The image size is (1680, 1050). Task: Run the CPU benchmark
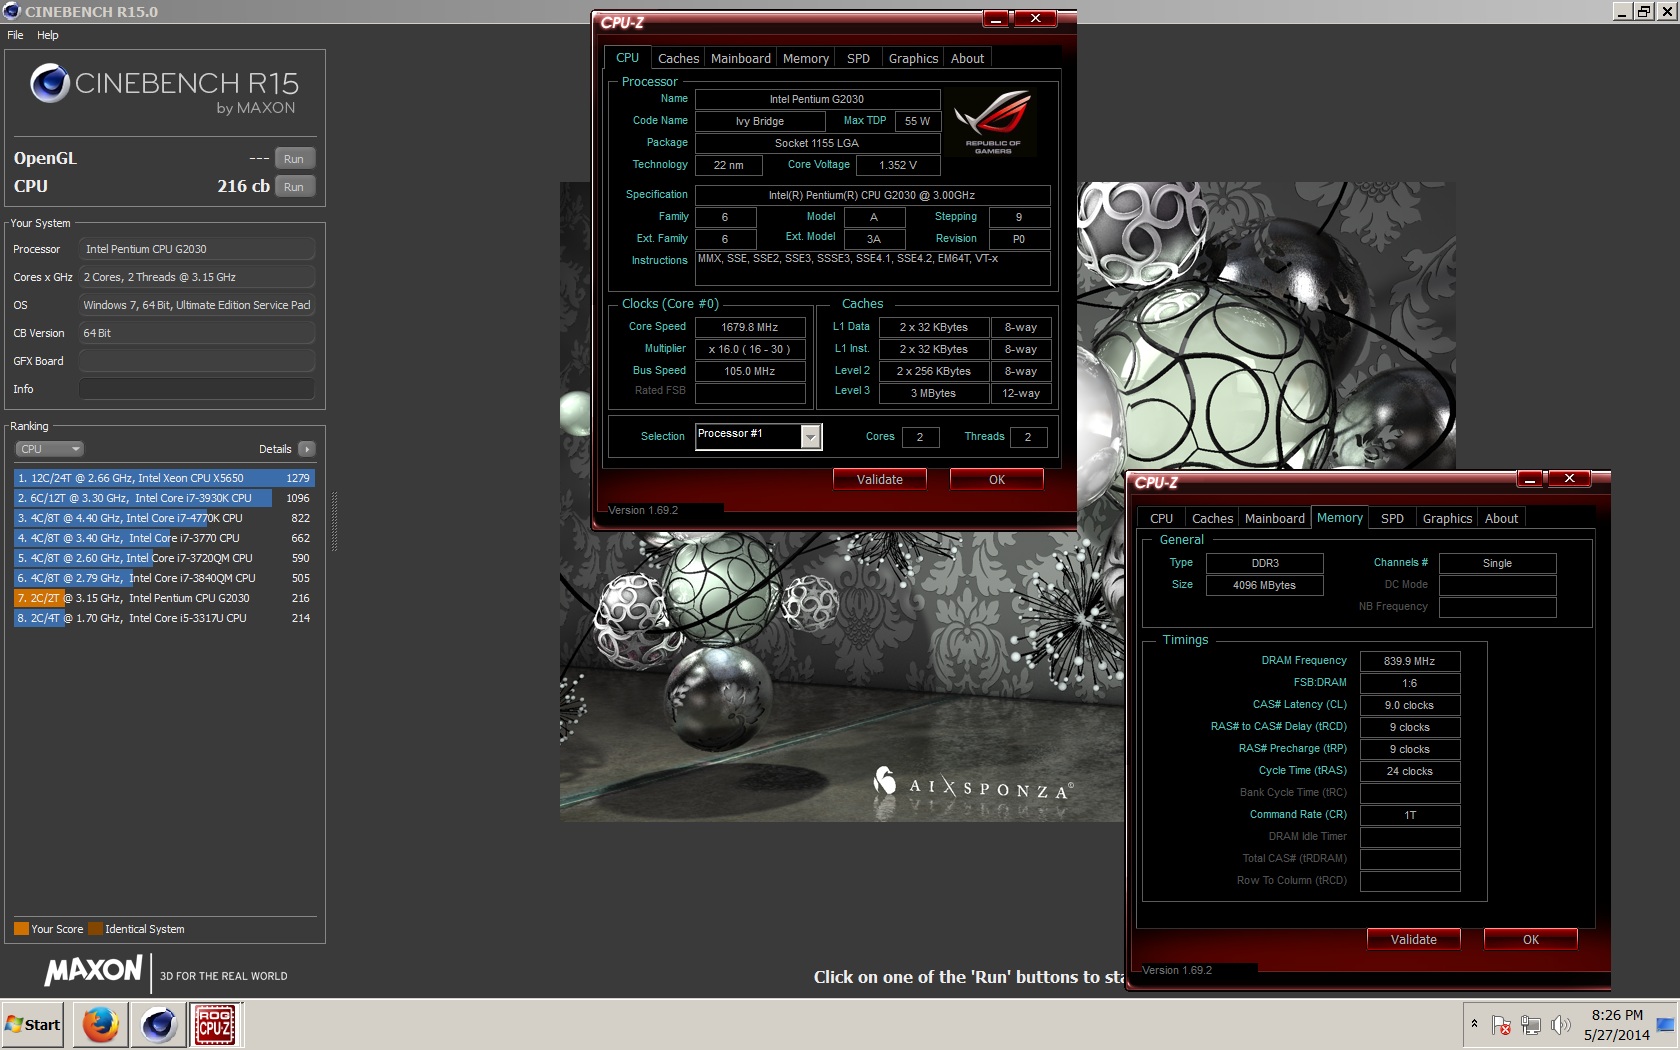point(294,186)
